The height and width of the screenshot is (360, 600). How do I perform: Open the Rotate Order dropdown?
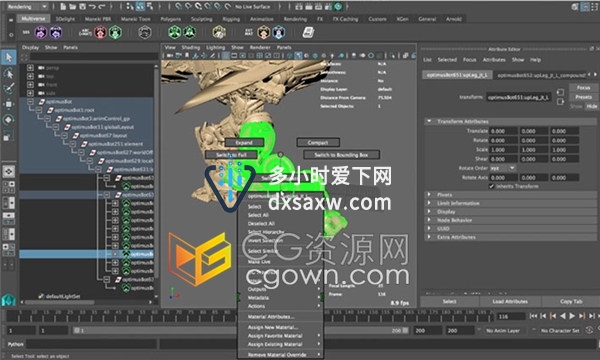pyautogui.click(x=503, y=168)
